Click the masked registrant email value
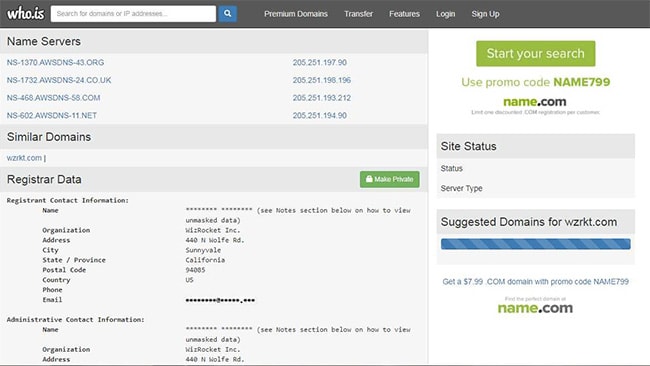This screenshot has height=366, width=650. pyautogui.click(x=220, y=300)
